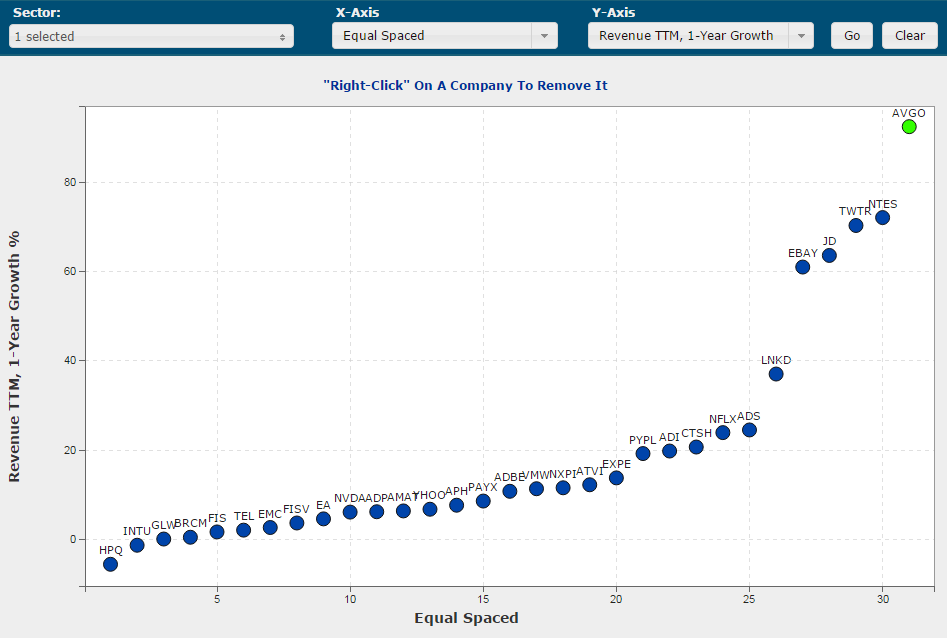The image size is (947, 638).
Task: Click the CTSH data point
Action: [x=696, y=447]
